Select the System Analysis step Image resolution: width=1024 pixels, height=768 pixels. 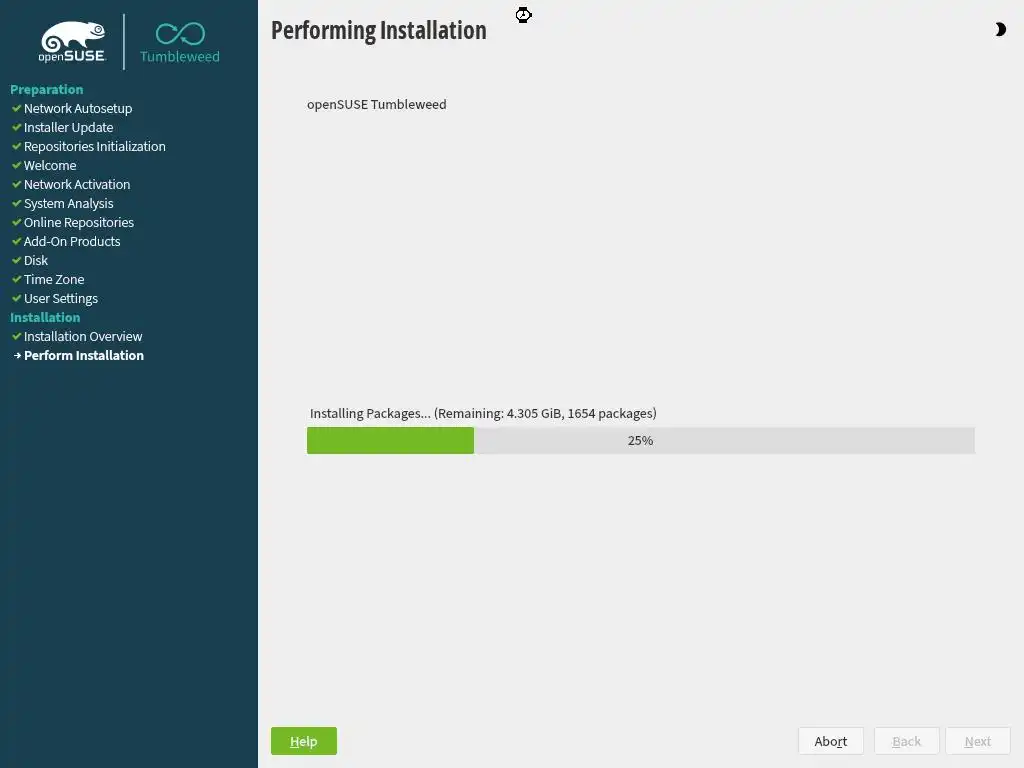click(69, 203)
